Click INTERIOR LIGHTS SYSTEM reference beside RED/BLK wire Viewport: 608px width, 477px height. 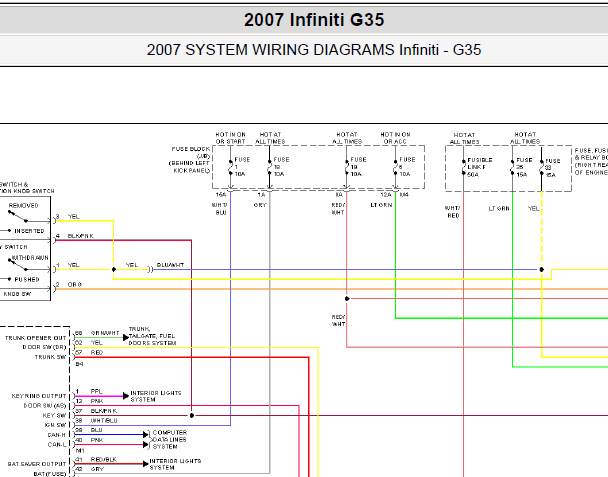tap(175, 464)
